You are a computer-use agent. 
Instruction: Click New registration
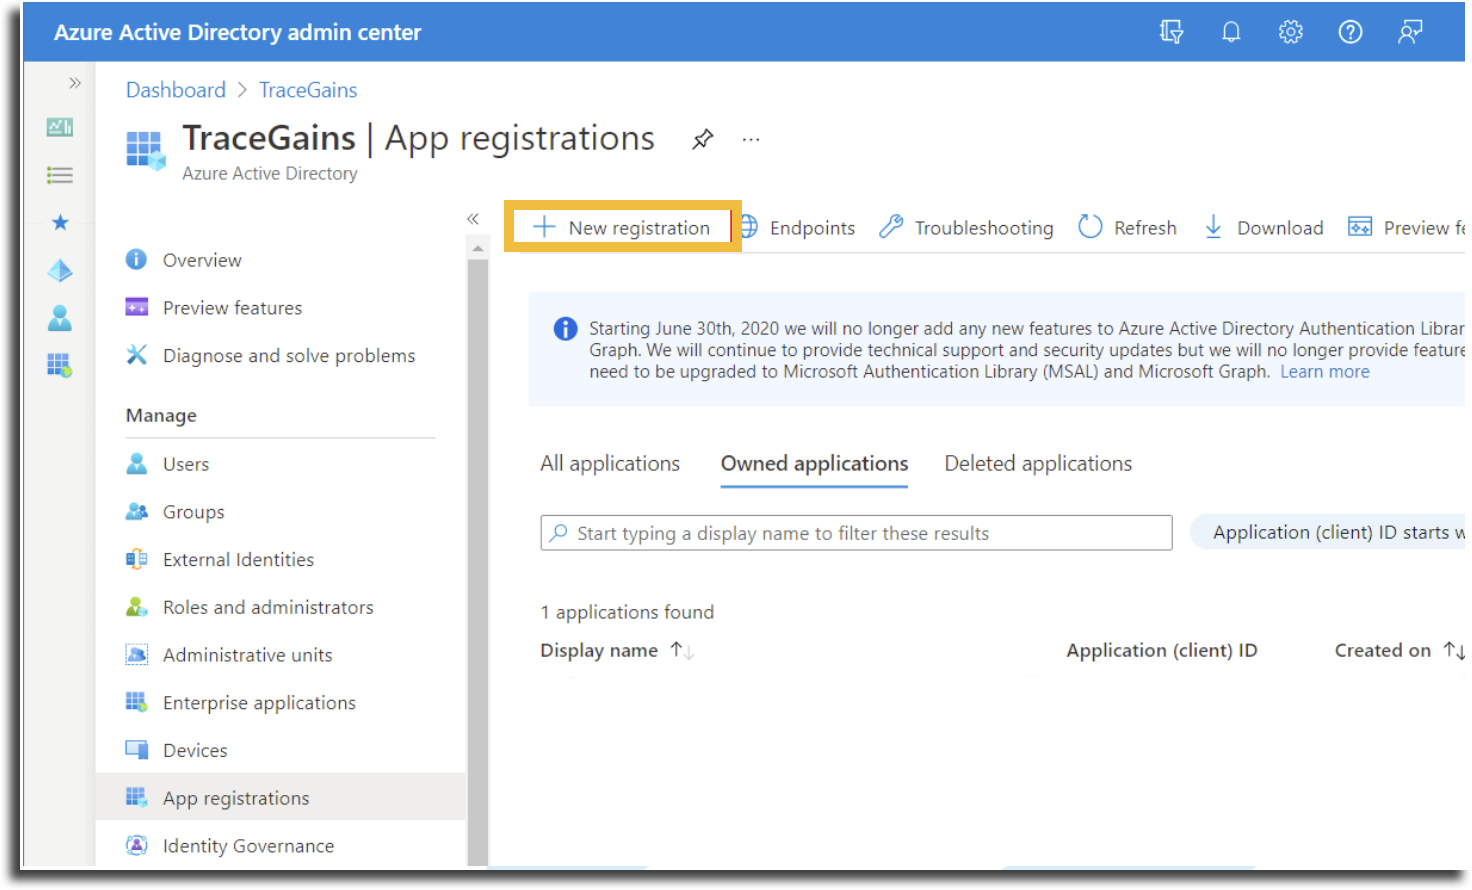coord(622,227)
